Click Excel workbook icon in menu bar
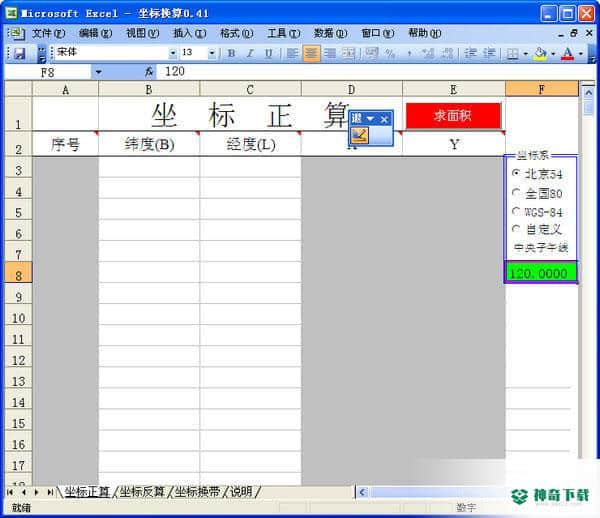Viewport: 600px width, 518px height. point(16,34)
